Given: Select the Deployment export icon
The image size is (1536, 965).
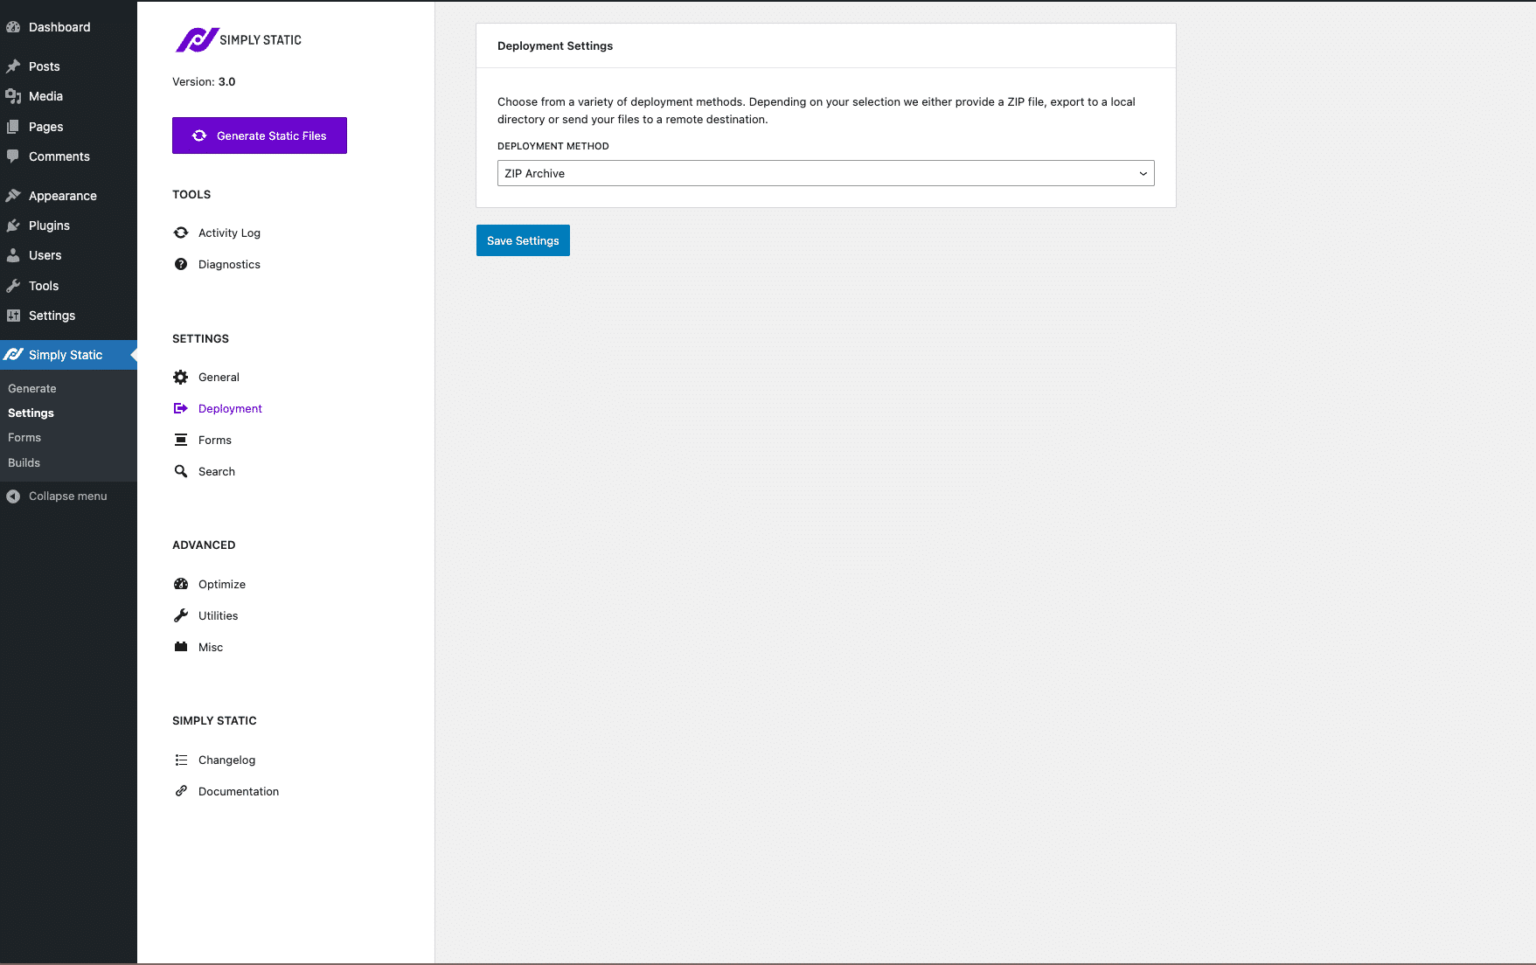Looking at the screenshot, I should (x=181, y=408).
